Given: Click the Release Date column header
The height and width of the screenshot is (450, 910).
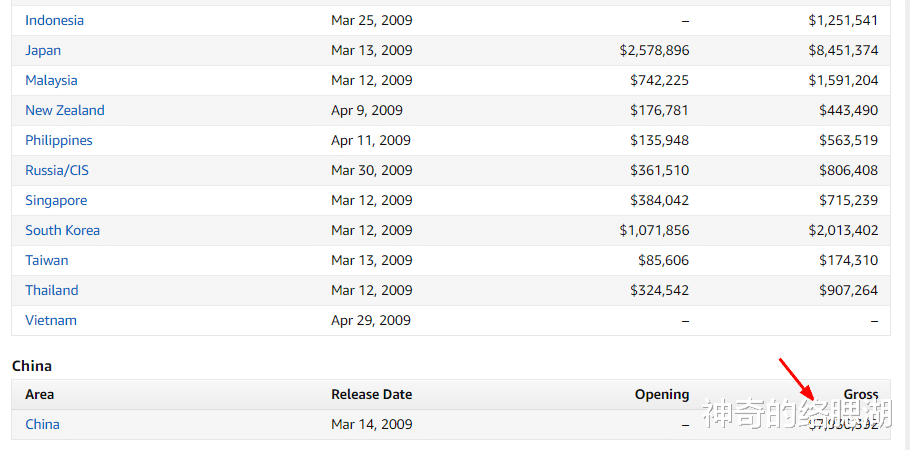Looking at the screenshot, I should tap(371, 394).
